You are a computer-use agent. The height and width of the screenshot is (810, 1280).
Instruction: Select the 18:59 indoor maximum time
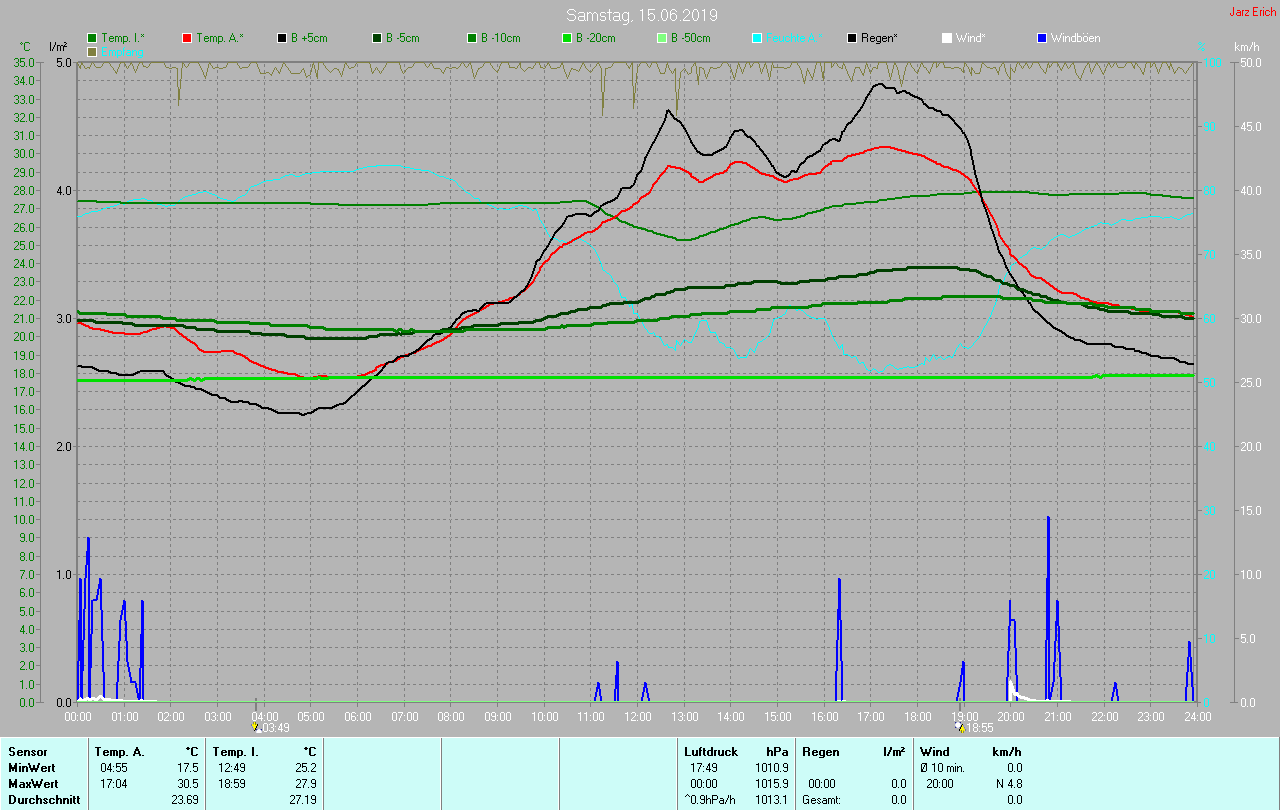pos(232,784)
